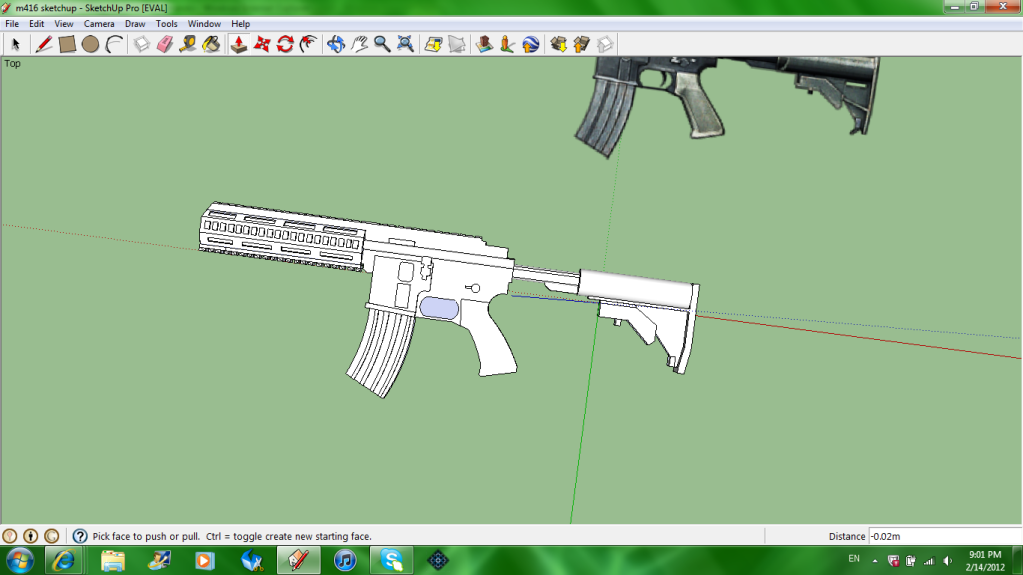Image resolution: width=1023 pixels, height=575 pixels.
Task: Click the geo-location status icon
Action: coord(10,536)
